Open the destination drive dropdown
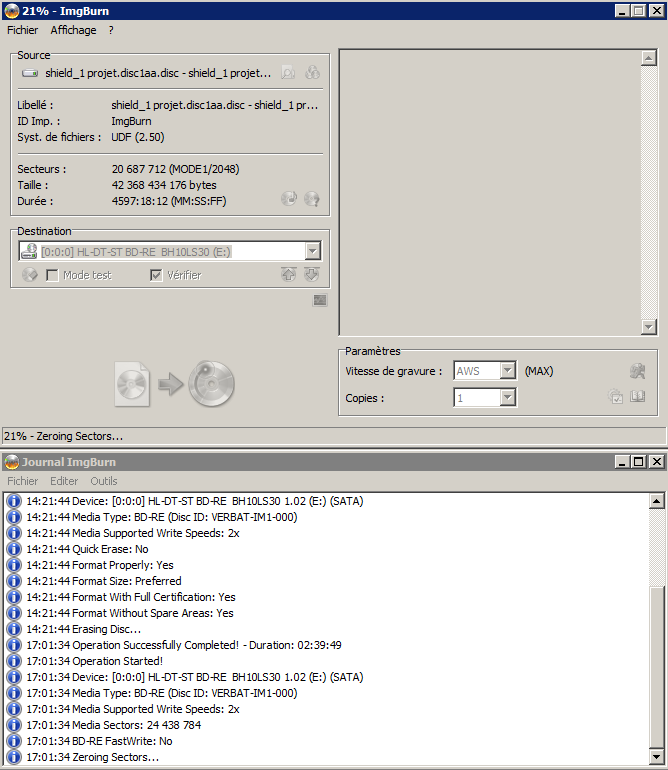 click(x=312, y=251)
